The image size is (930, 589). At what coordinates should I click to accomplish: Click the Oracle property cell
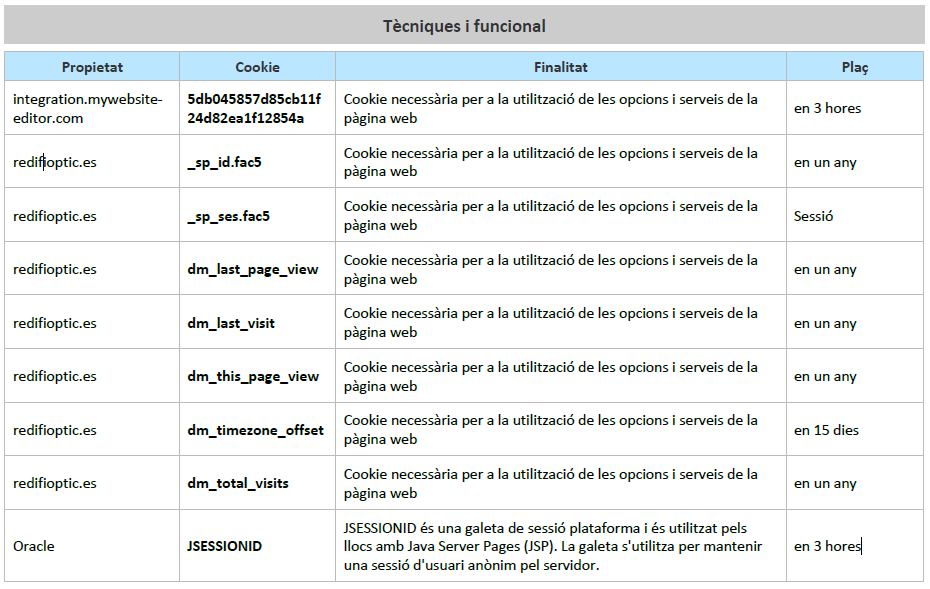34,546
